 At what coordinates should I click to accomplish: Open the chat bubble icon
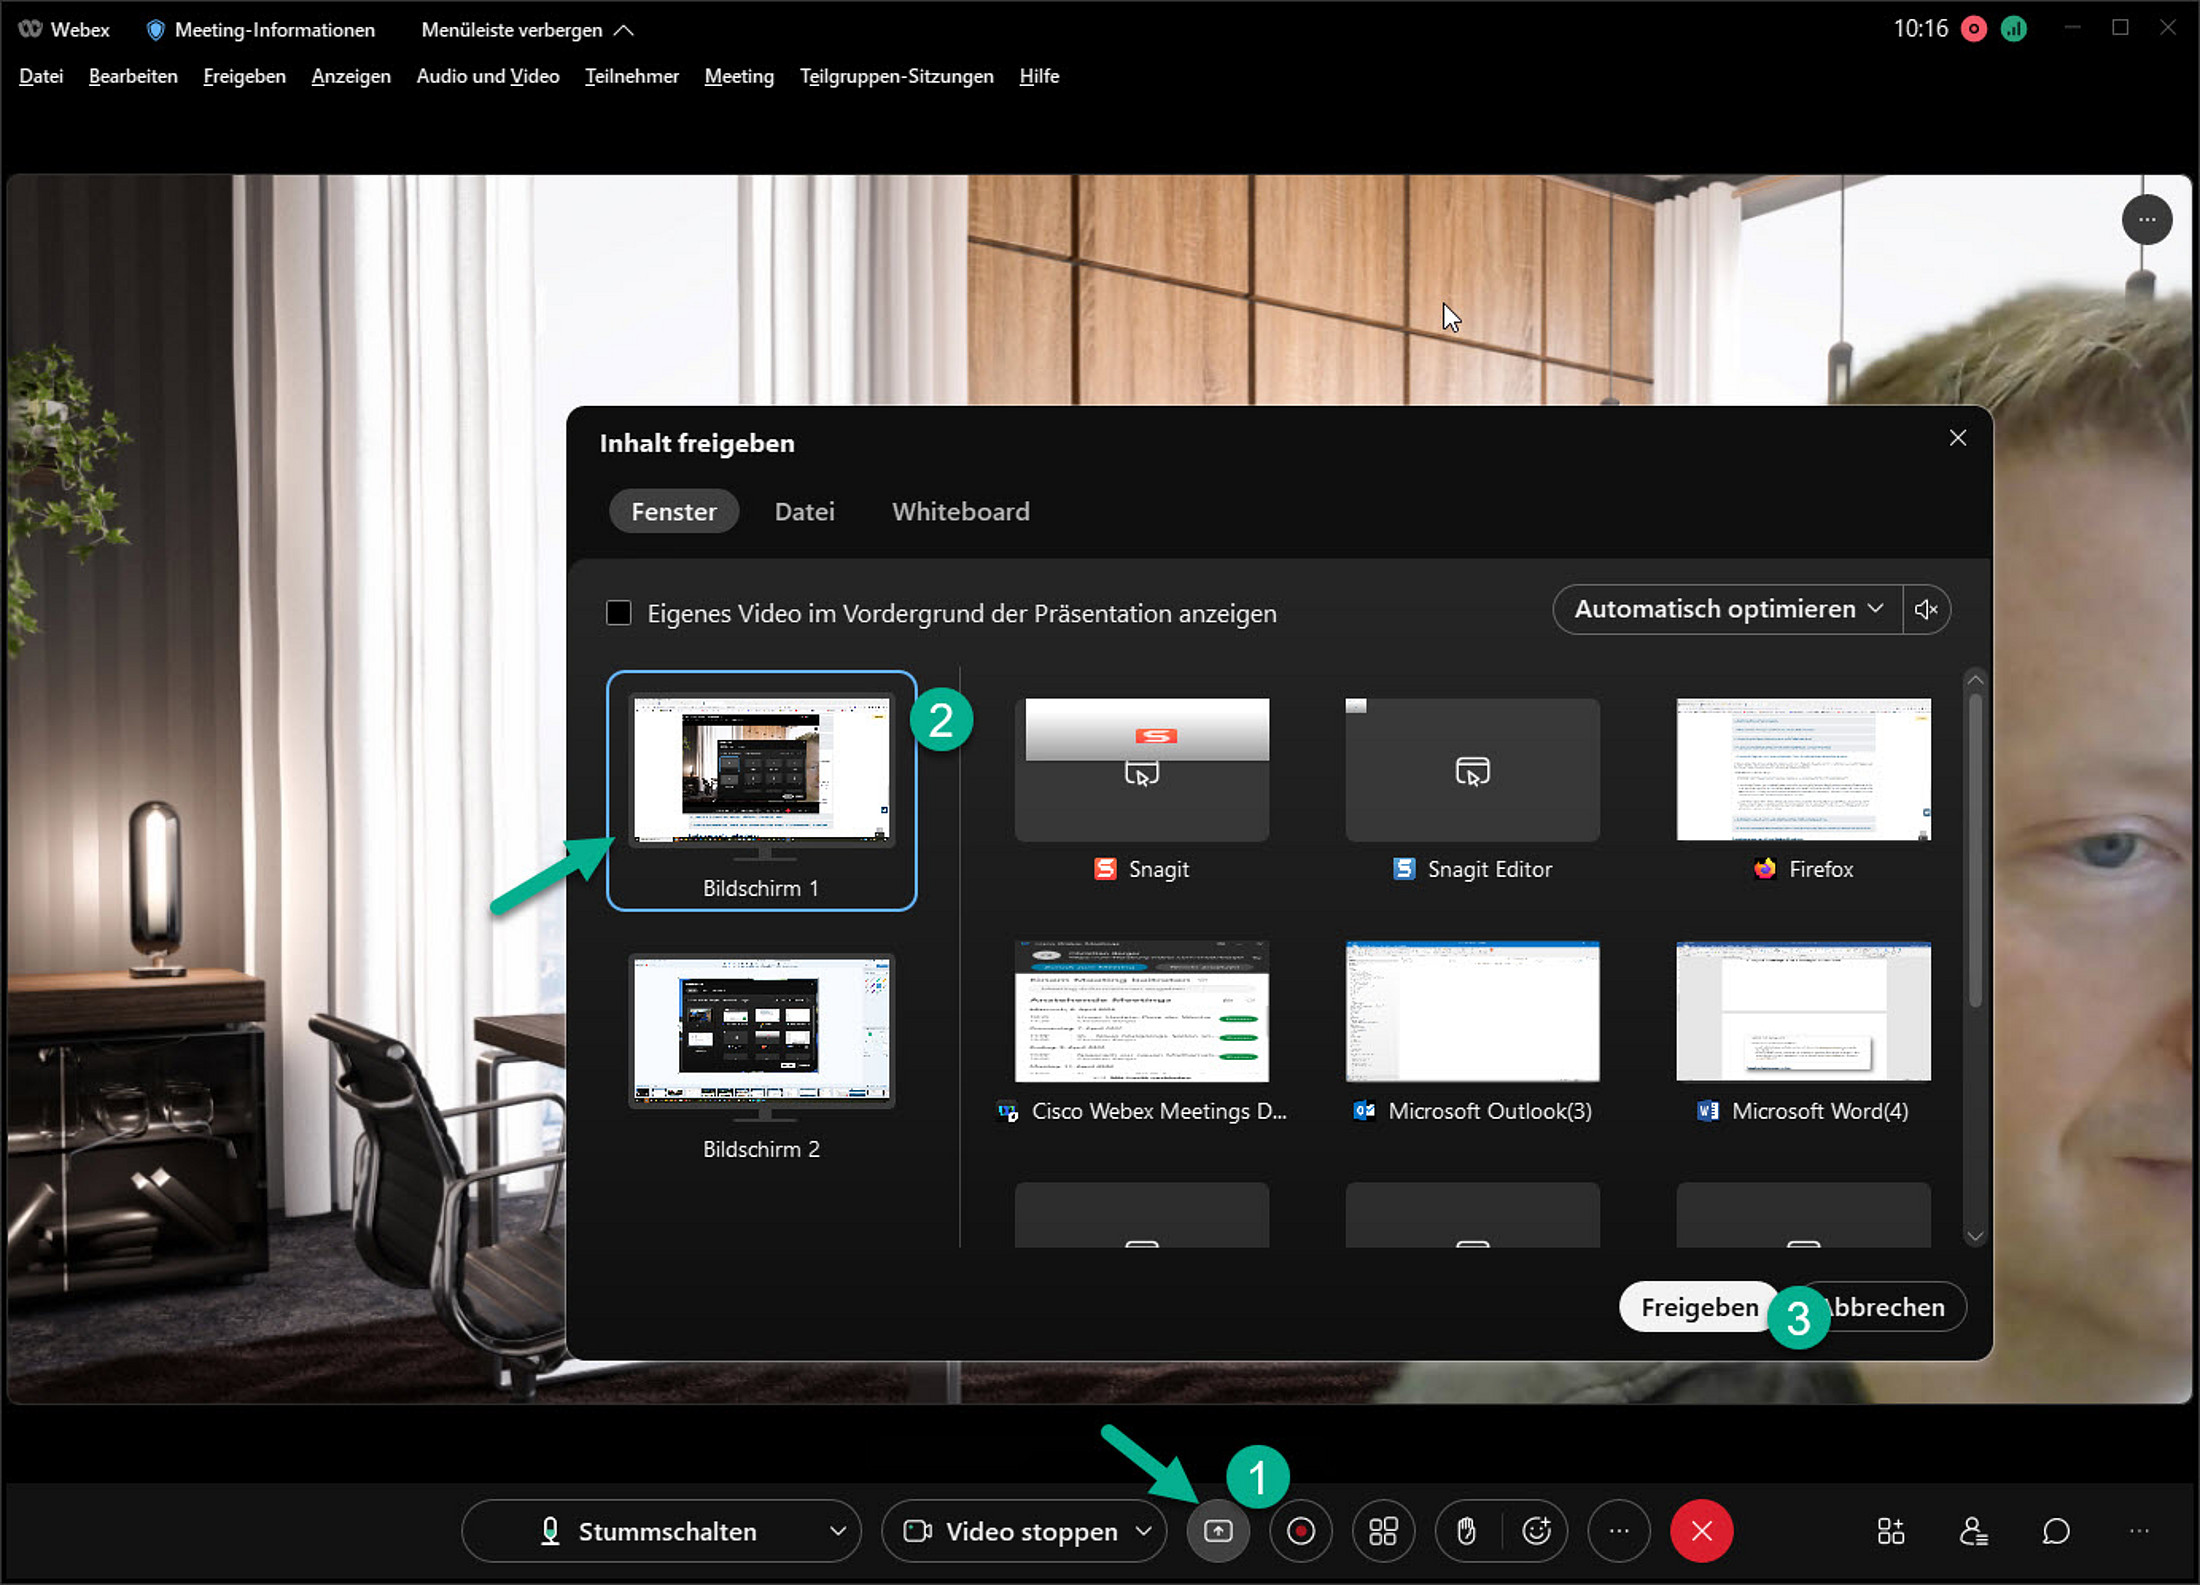pyautogui.click(x=2055, y=1531)
